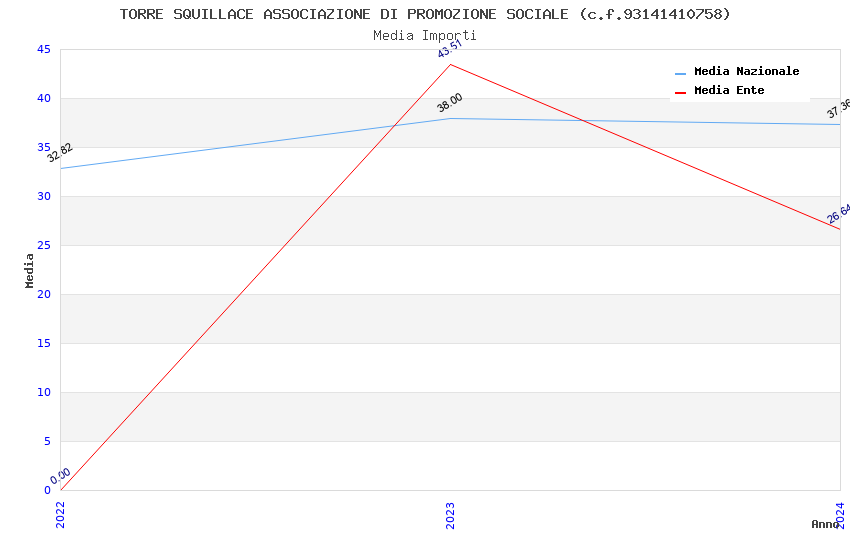Viewport: 850px width, 550px height.
Task: Click the Anno axis title
Action: (825, 524)
